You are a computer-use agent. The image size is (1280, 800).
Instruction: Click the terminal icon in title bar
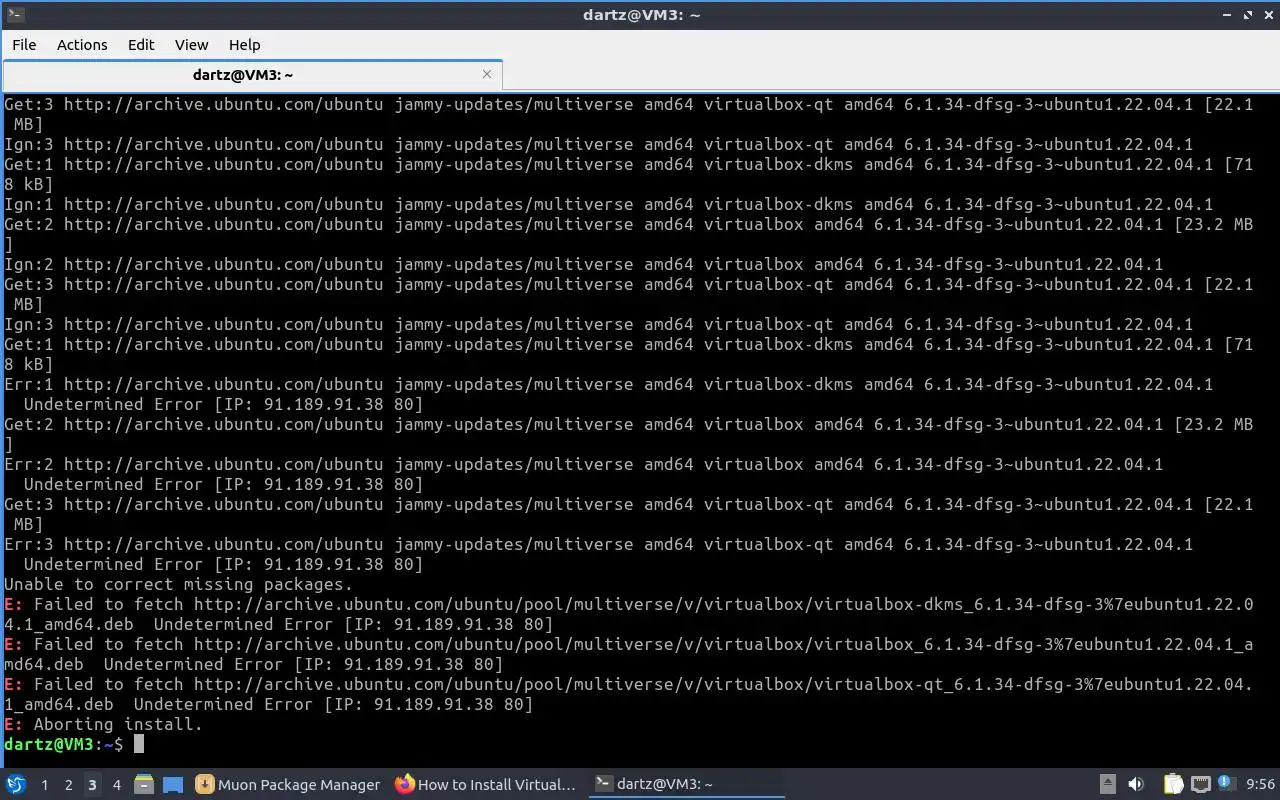(15, 14)
